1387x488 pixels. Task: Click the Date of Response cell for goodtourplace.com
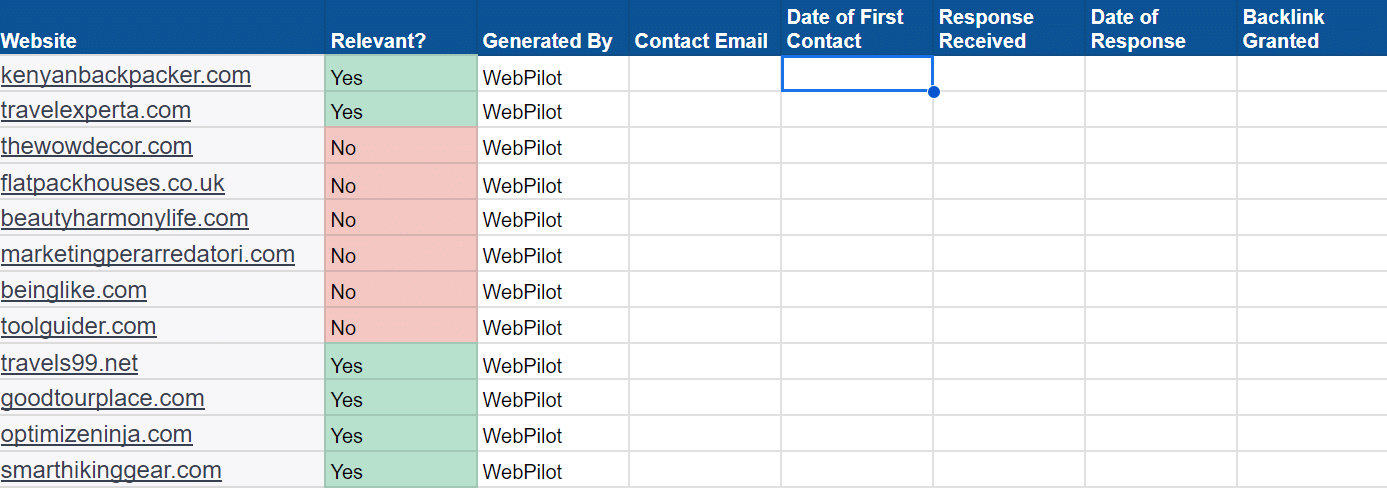(x=1161, y=399)
